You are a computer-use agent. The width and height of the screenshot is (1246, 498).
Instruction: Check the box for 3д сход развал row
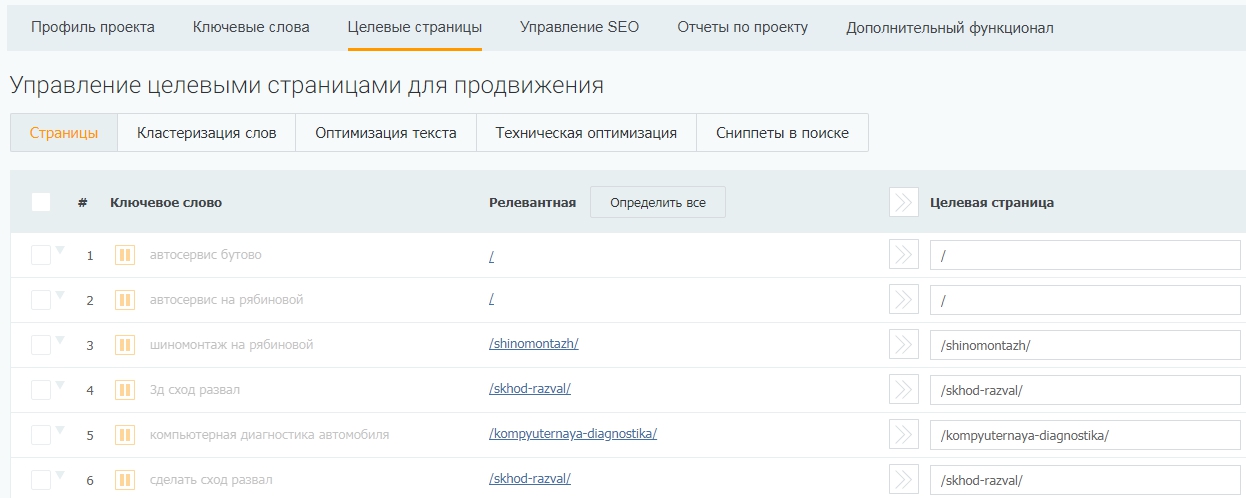pyautogui.click(x=41, y=390)
